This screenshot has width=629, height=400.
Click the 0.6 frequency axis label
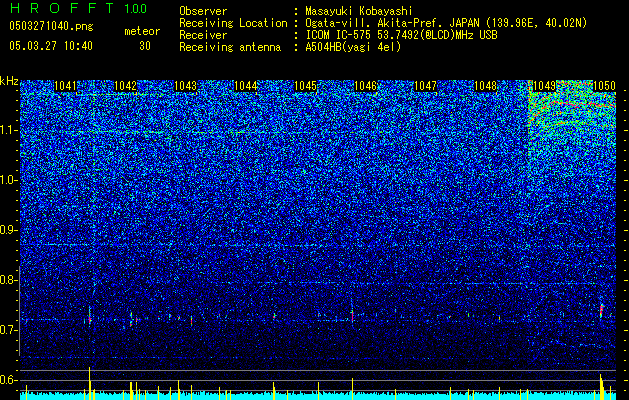point(8,380)
